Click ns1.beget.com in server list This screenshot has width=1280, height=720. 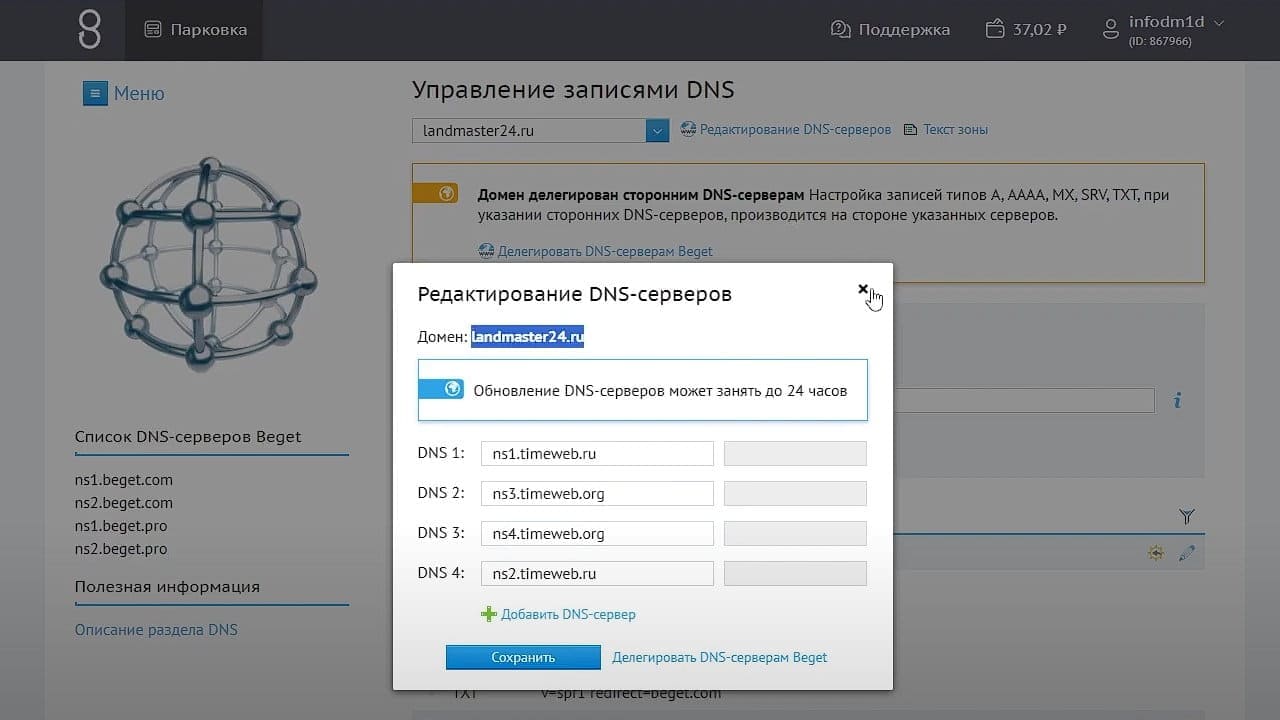[124, 480]
